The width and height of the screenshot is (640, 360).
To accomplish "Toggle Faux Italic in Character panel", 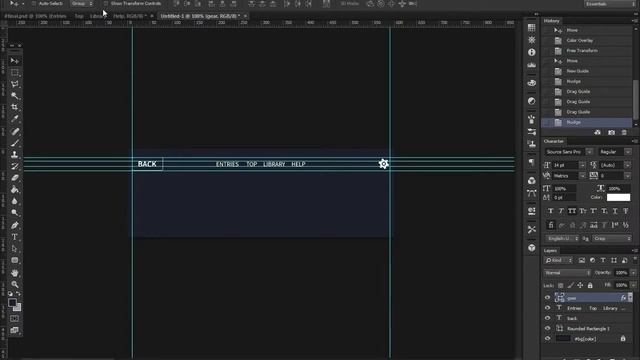I will (x=561, y=211).
